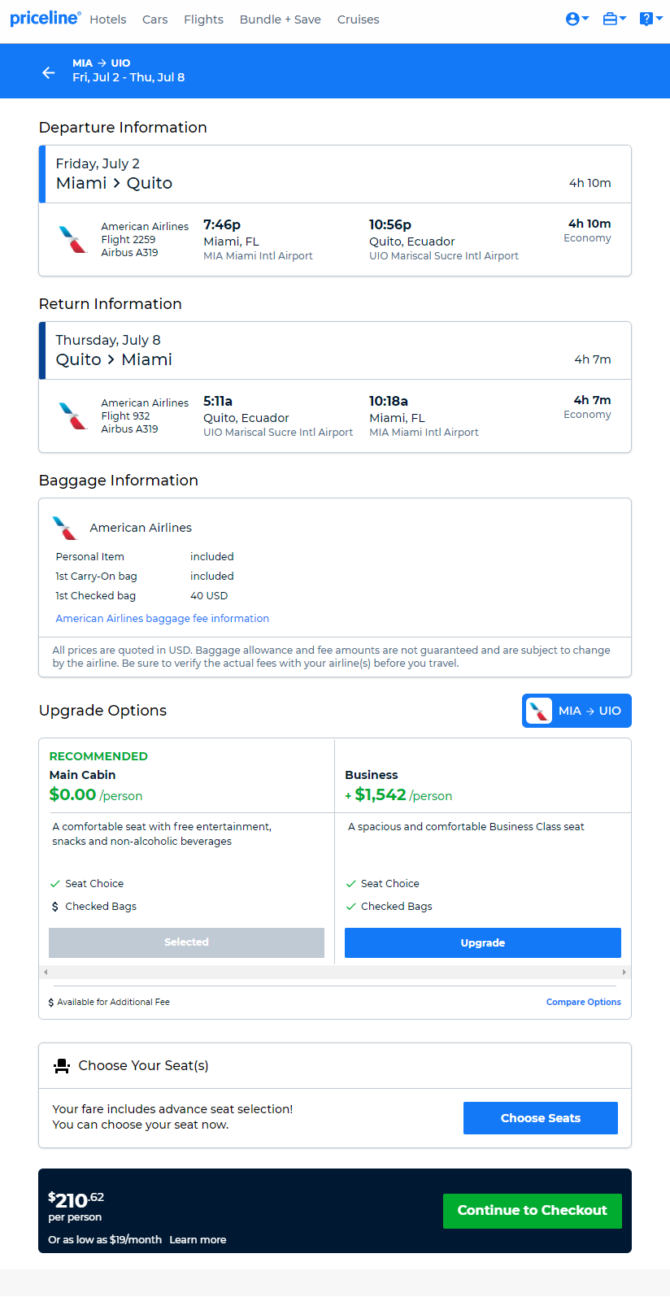The image size is (670, 1297).
Task: Open the Flights menu item
Action: click(x=204, y=20)
